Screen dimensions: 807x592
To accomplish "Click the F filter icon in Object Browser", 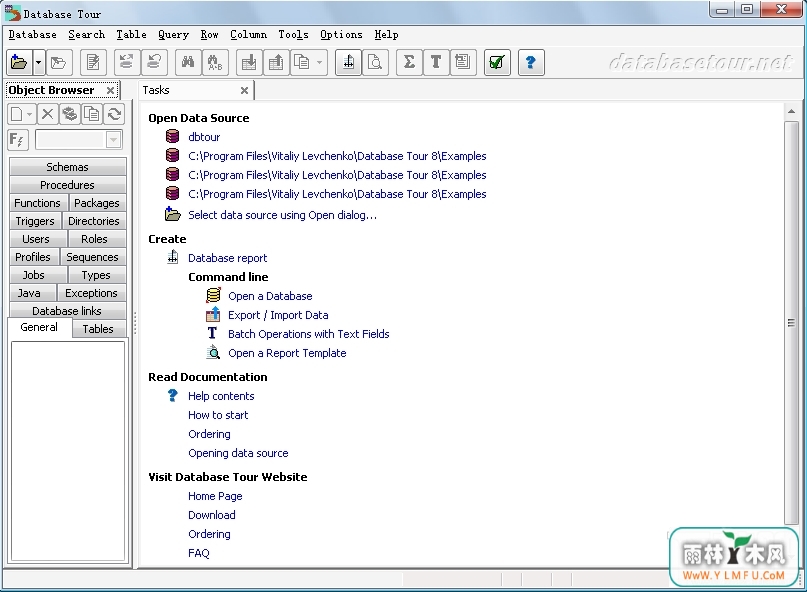I will click(x=17, y=140).
